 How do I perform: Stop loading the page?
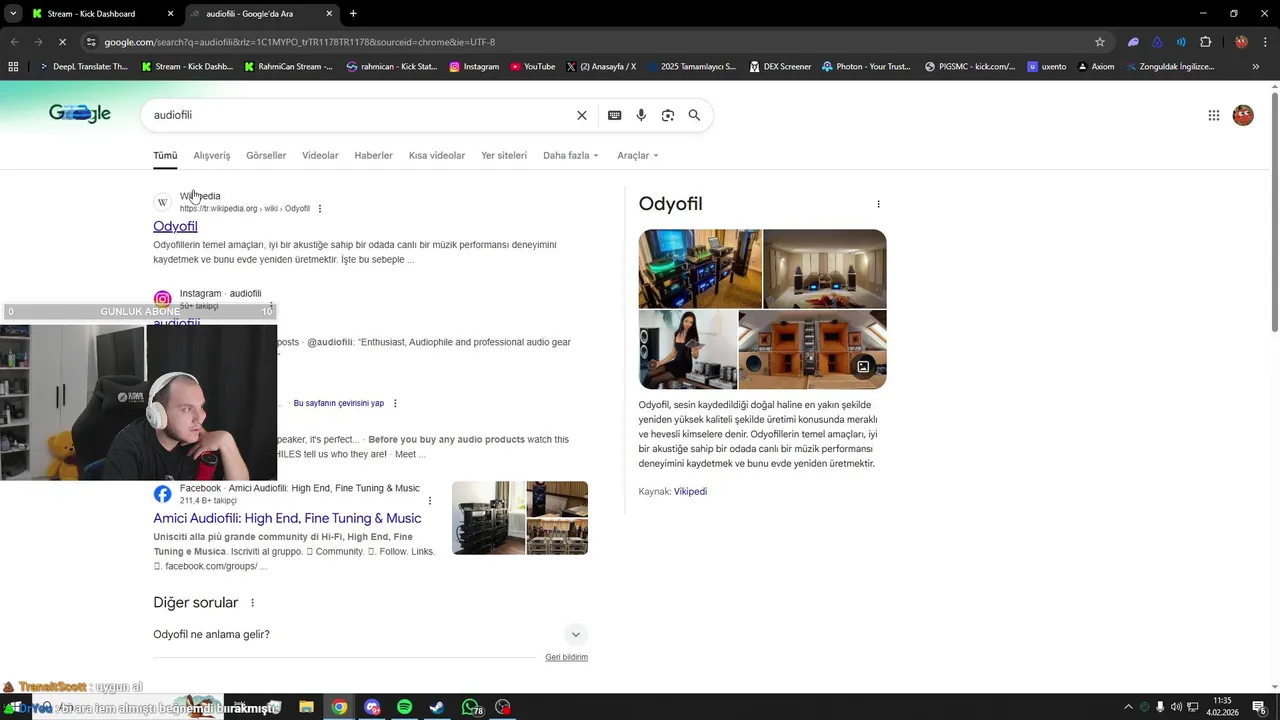coord(62,42)
